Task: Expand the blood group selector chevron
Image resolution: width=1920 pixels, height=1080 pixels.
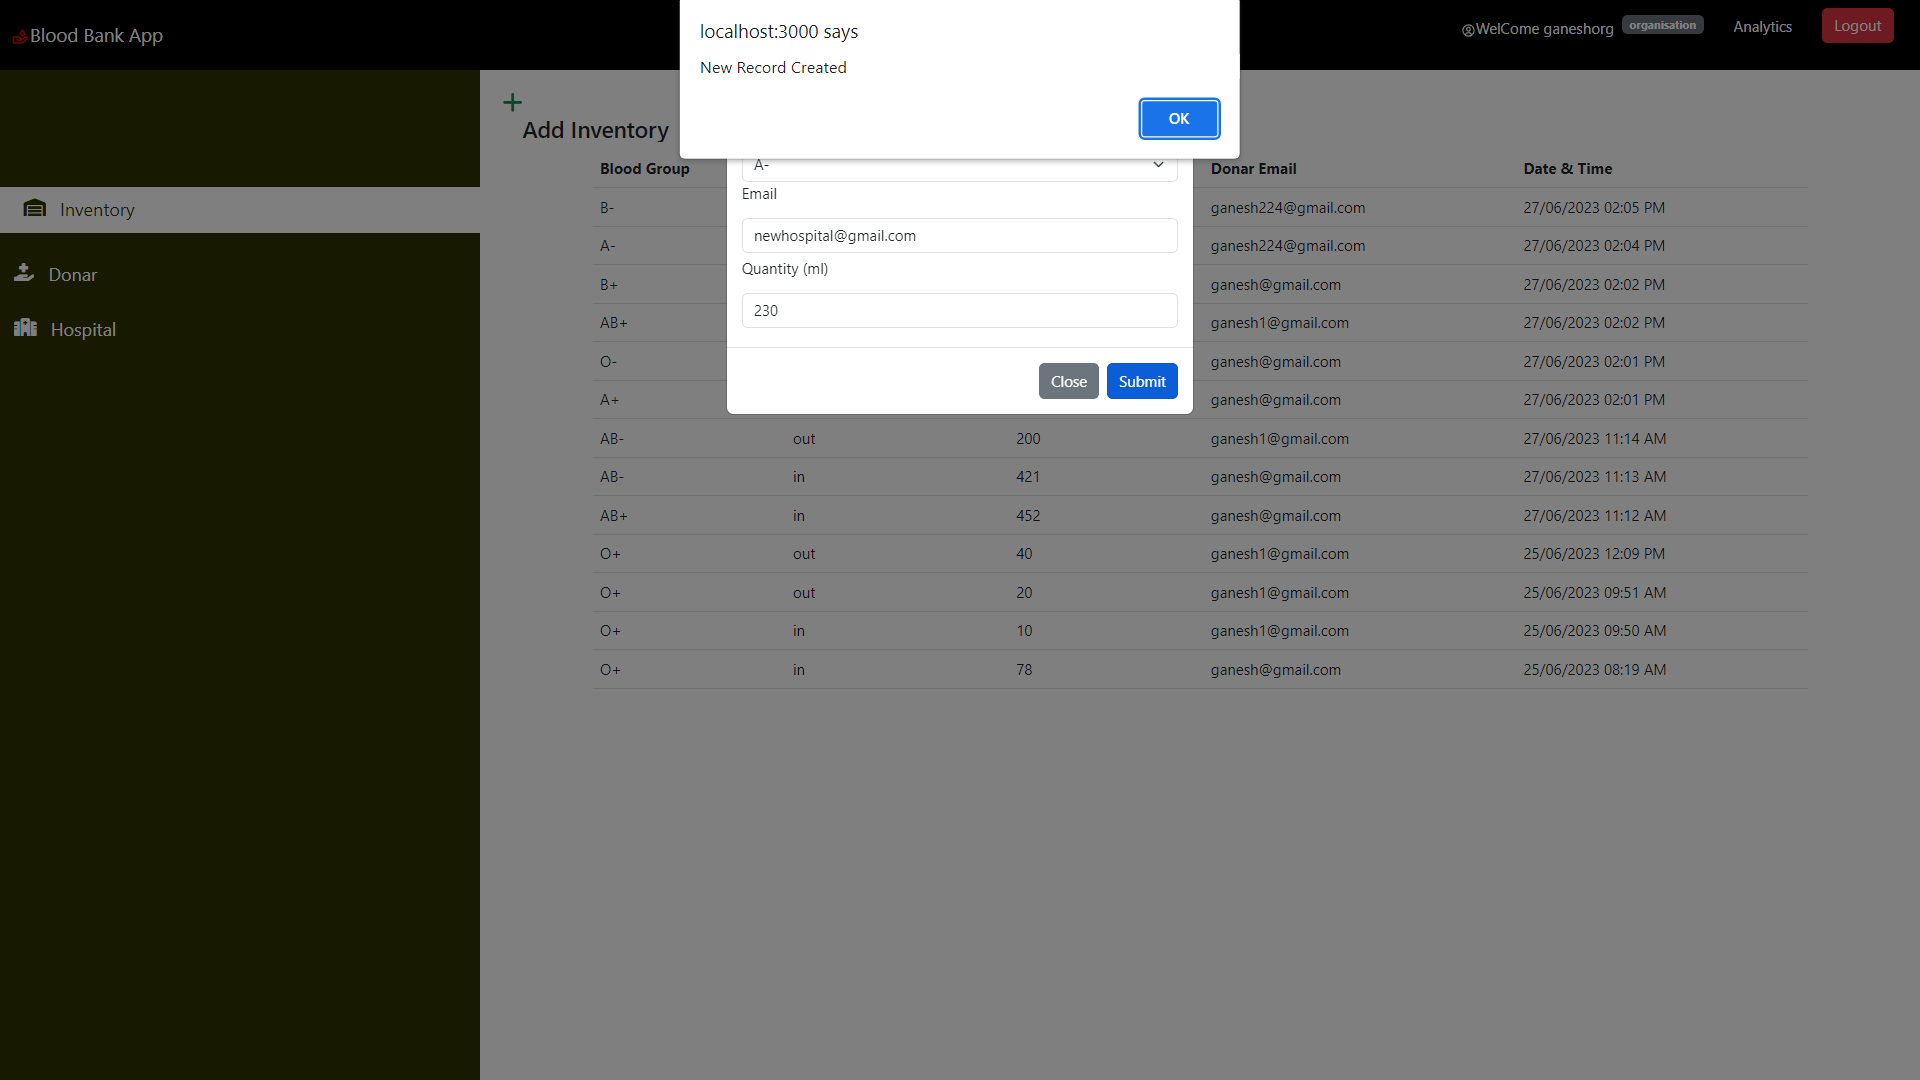Action: click(x=1157, y=164)
